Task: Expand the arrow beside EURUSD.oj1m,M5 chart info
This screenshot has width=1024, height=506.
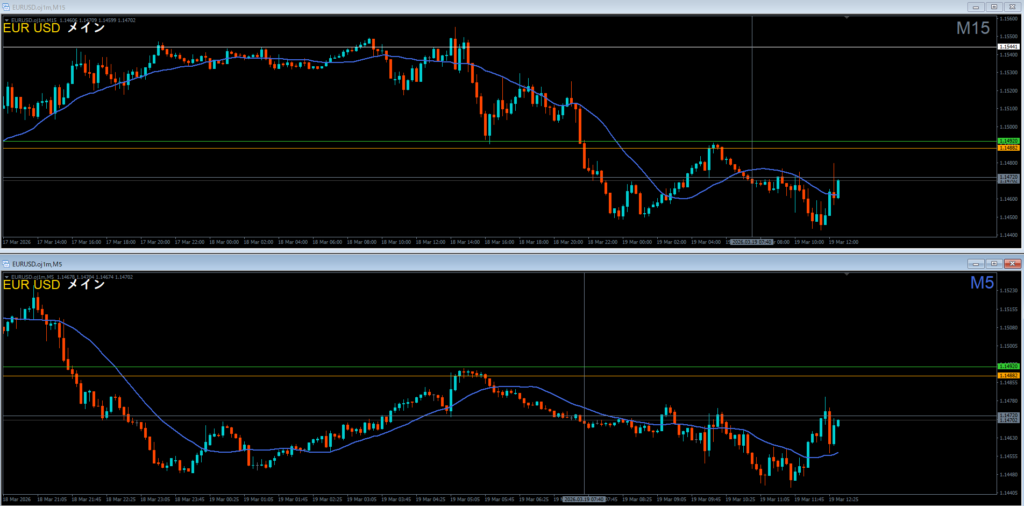Action: pos(6,275)
